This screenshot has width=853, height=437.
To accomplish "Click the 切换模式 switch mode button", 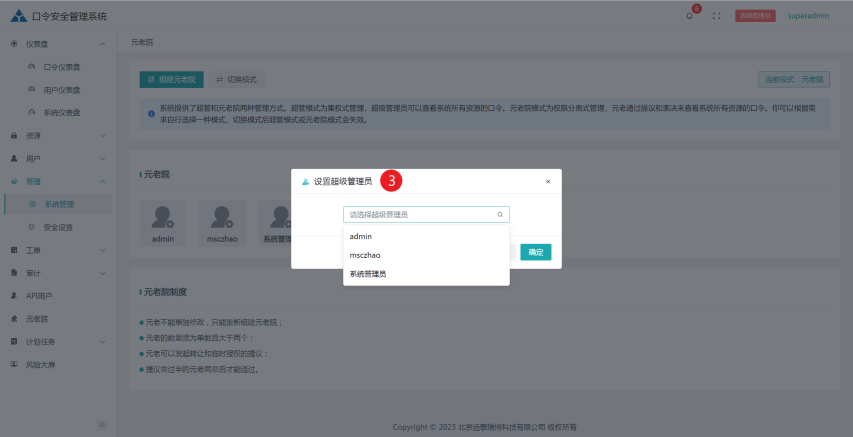I will click(x=236, y=78).
